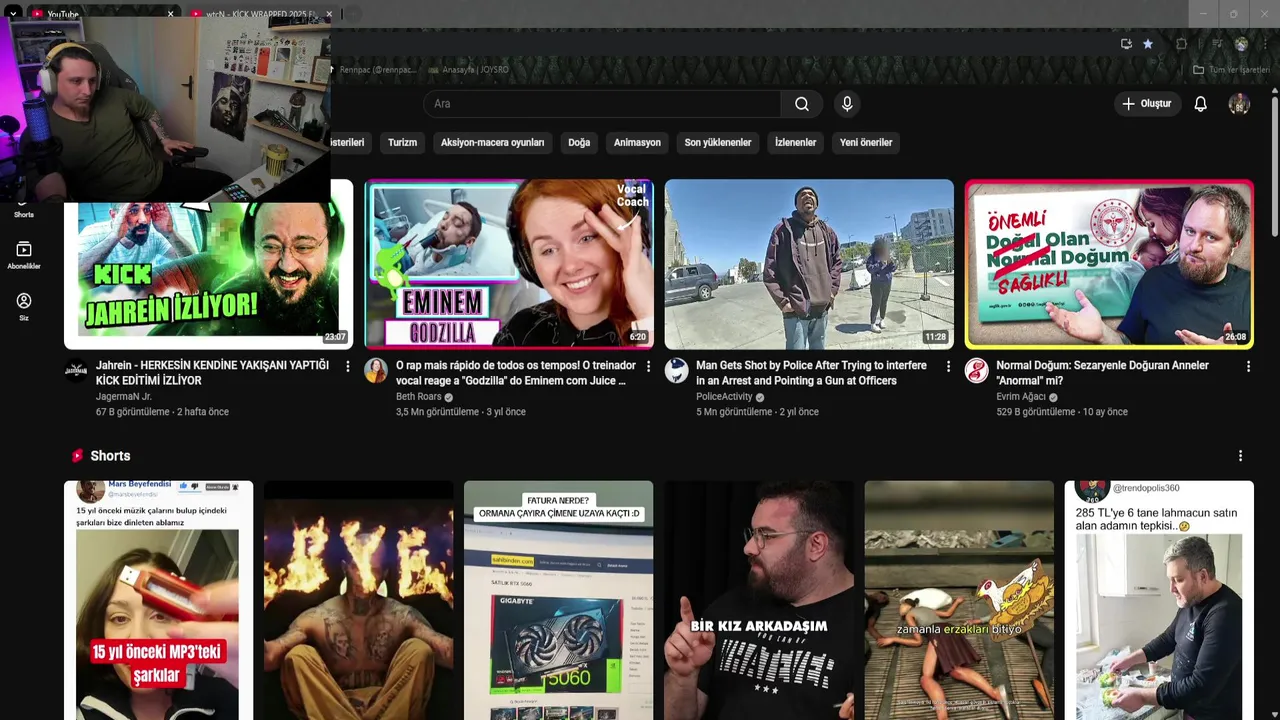Open the tab search dropdown arrow
Viewport: 1280px width, 720px height.
tap(13, 14)
